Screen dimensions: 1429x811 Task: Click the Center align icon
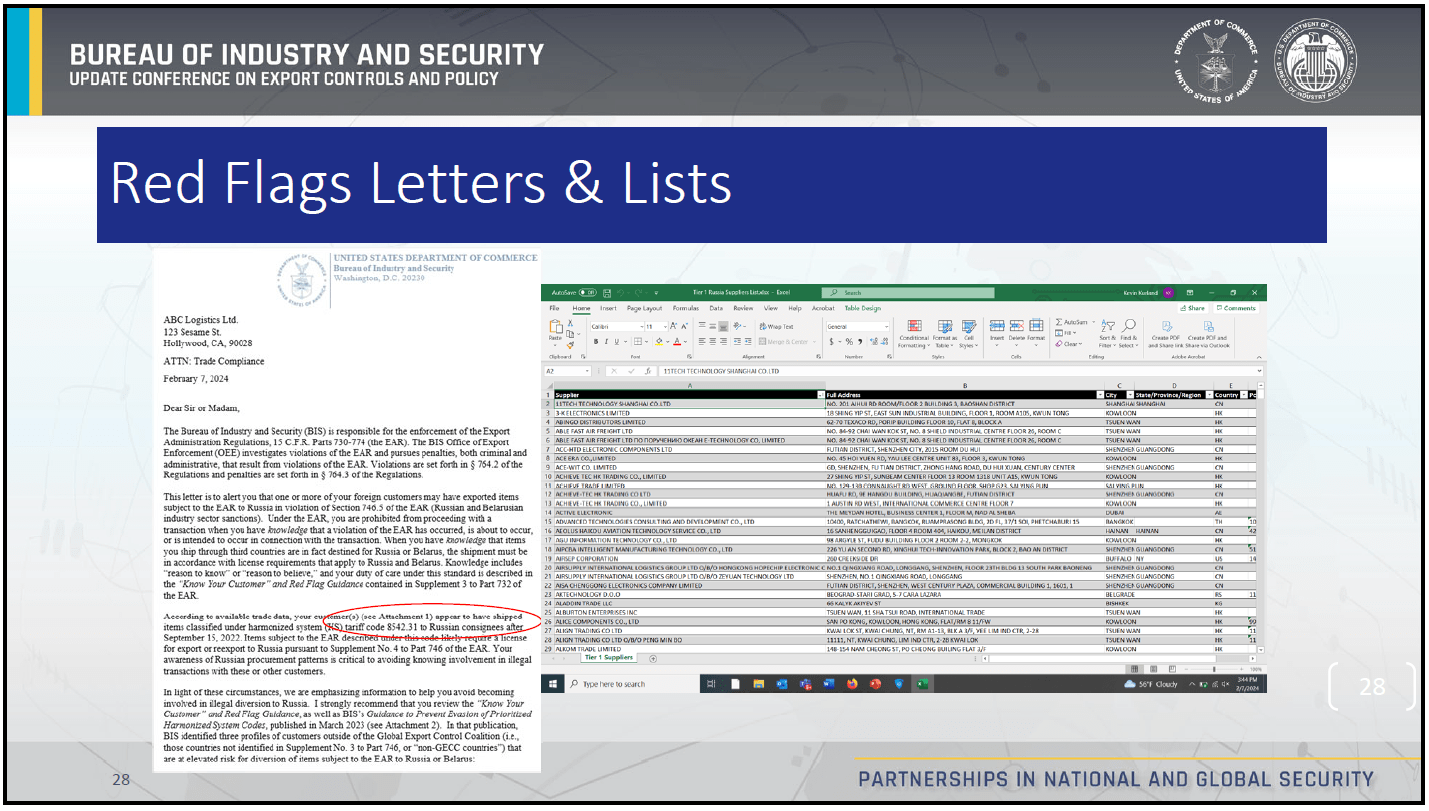(x=712, y=341)
